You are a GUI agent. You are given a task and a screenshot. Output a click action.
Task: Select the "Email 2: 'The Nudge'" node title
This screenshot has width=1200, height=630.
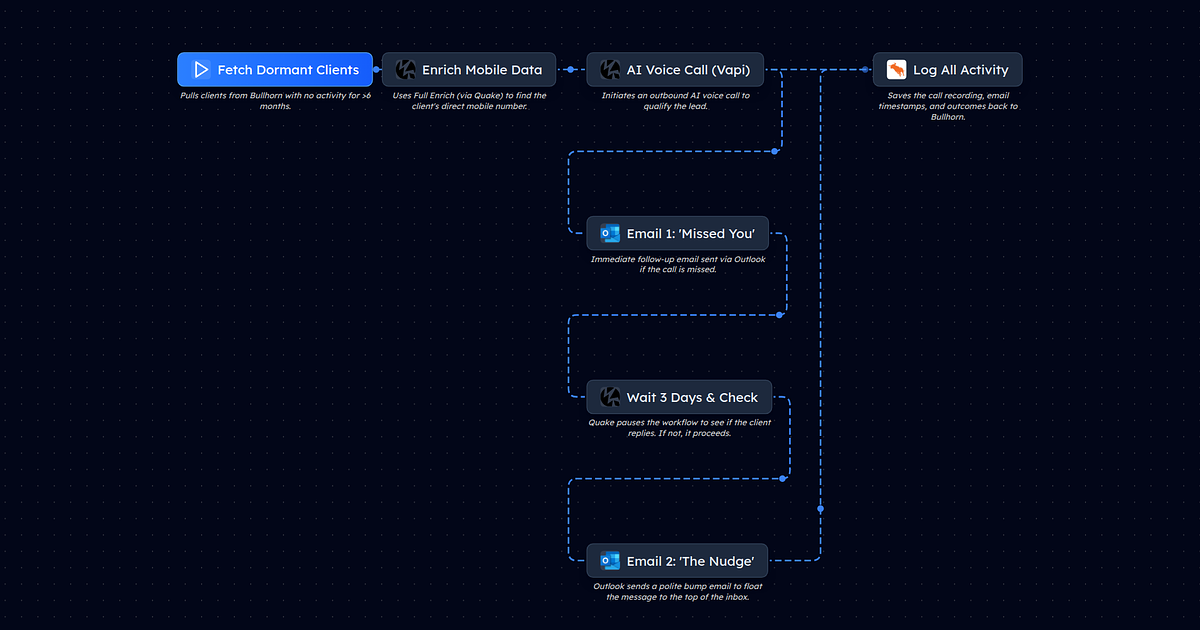pyautogui.click(x=690, y=561)
